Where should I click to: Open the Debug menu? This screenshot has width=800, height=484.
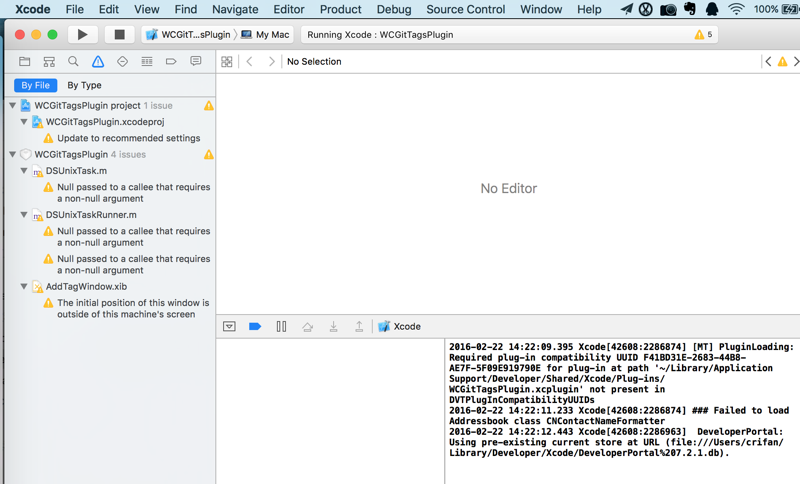point(394,9)
